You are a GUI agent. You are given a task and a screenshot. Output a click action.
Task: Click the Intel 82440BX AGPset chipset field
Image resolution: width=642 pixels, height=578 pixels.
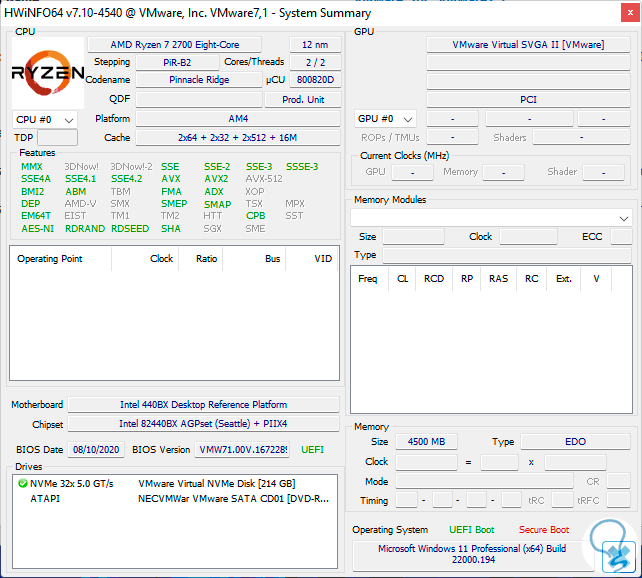(x=203, y=424)
